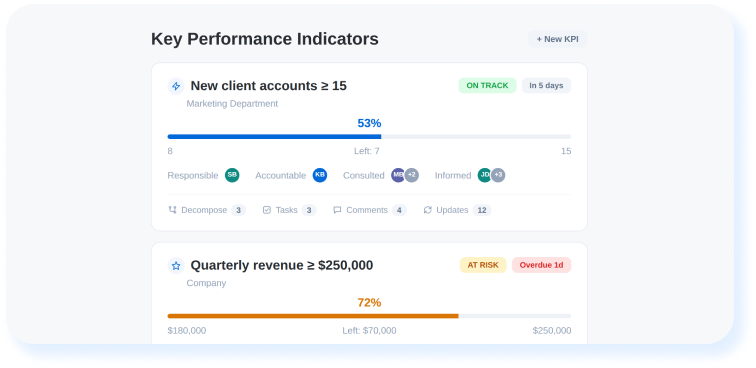This screenshot has height=368, width=756.
Task: Open the SB Responsible avatar
Action: (232, 175)
